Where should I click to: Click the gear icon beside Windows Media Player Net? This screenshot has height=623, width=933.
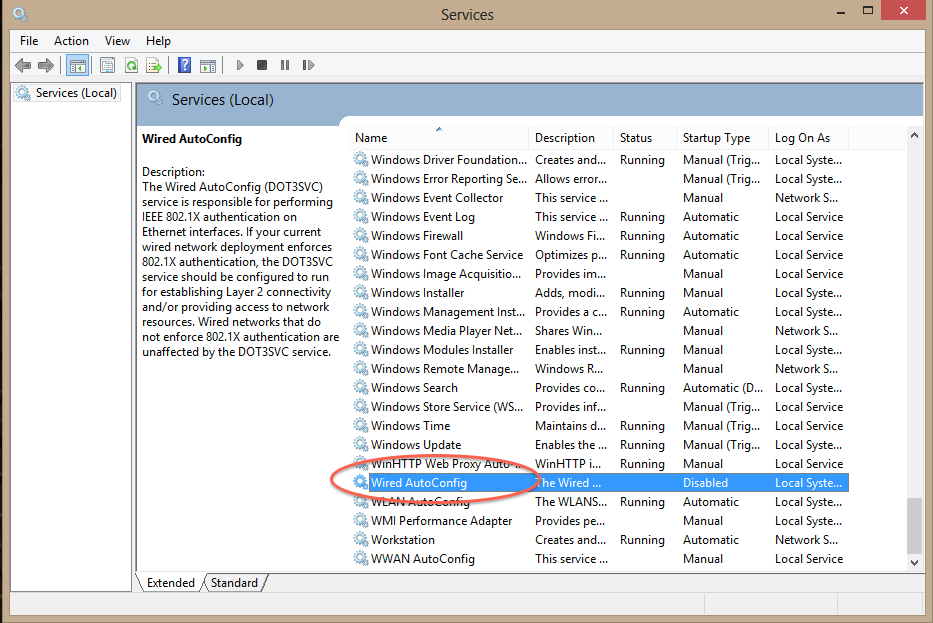pyautogui.click(x=361, y=330)
